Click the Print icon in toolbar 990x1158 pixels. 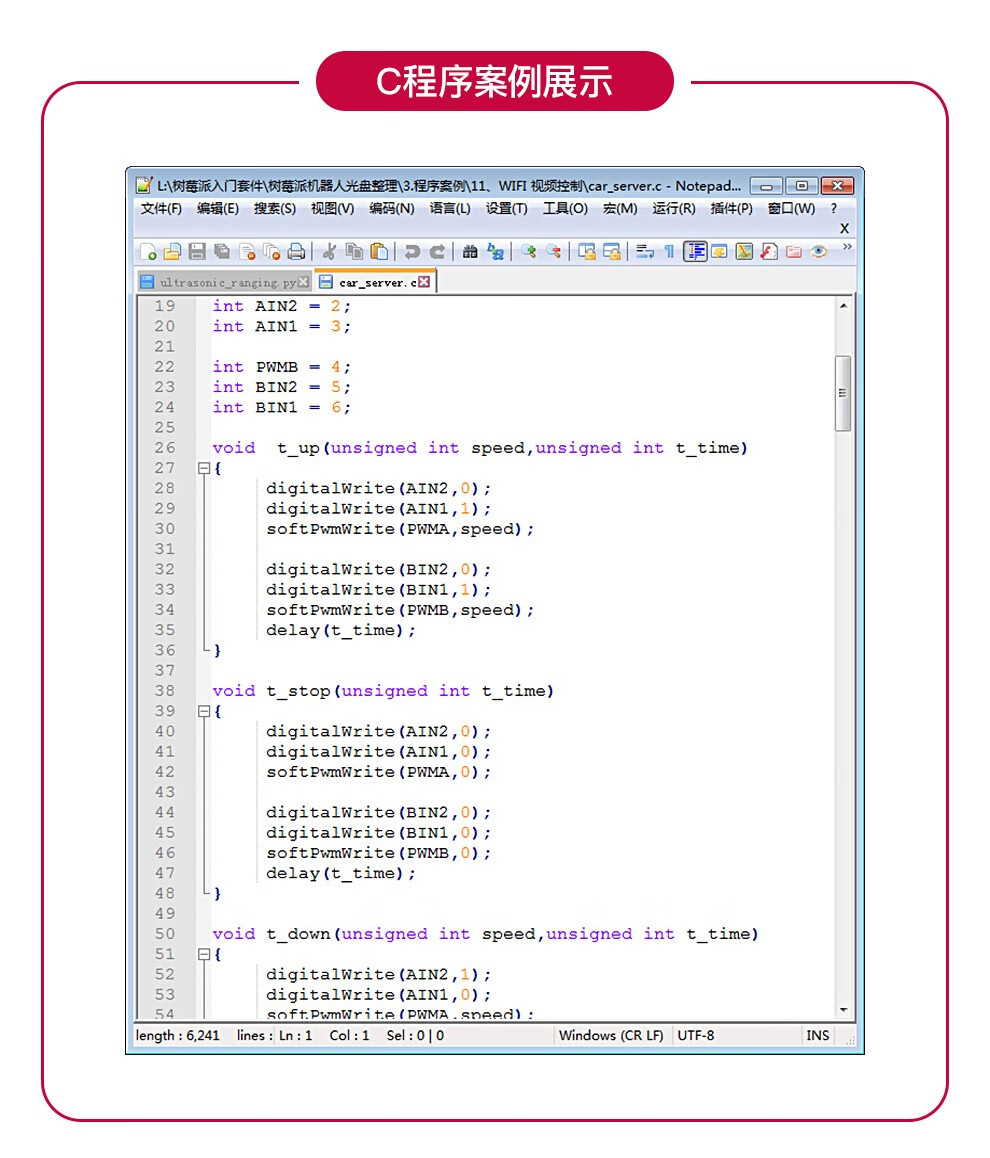tap(297, 252)
